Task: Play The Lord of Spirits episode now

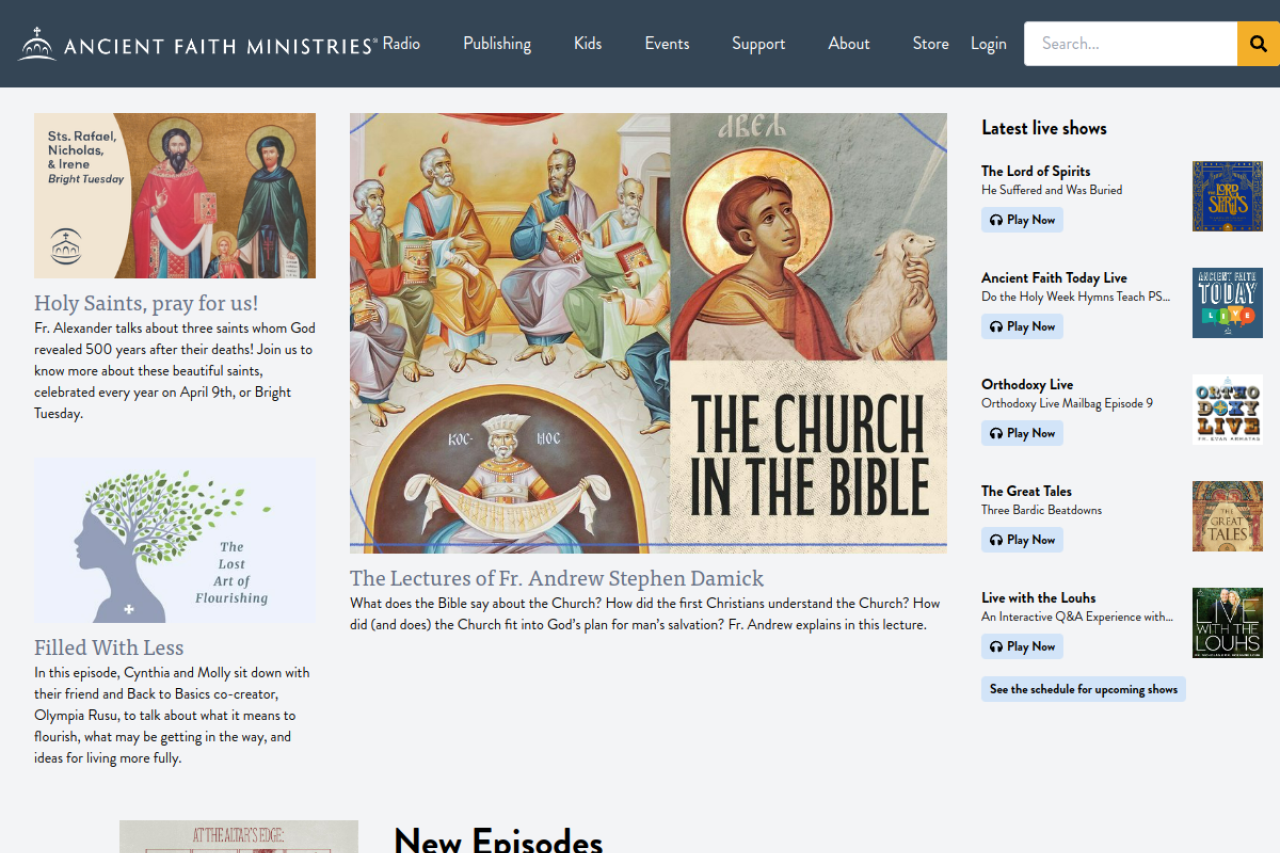Action: click(1021, 220)
